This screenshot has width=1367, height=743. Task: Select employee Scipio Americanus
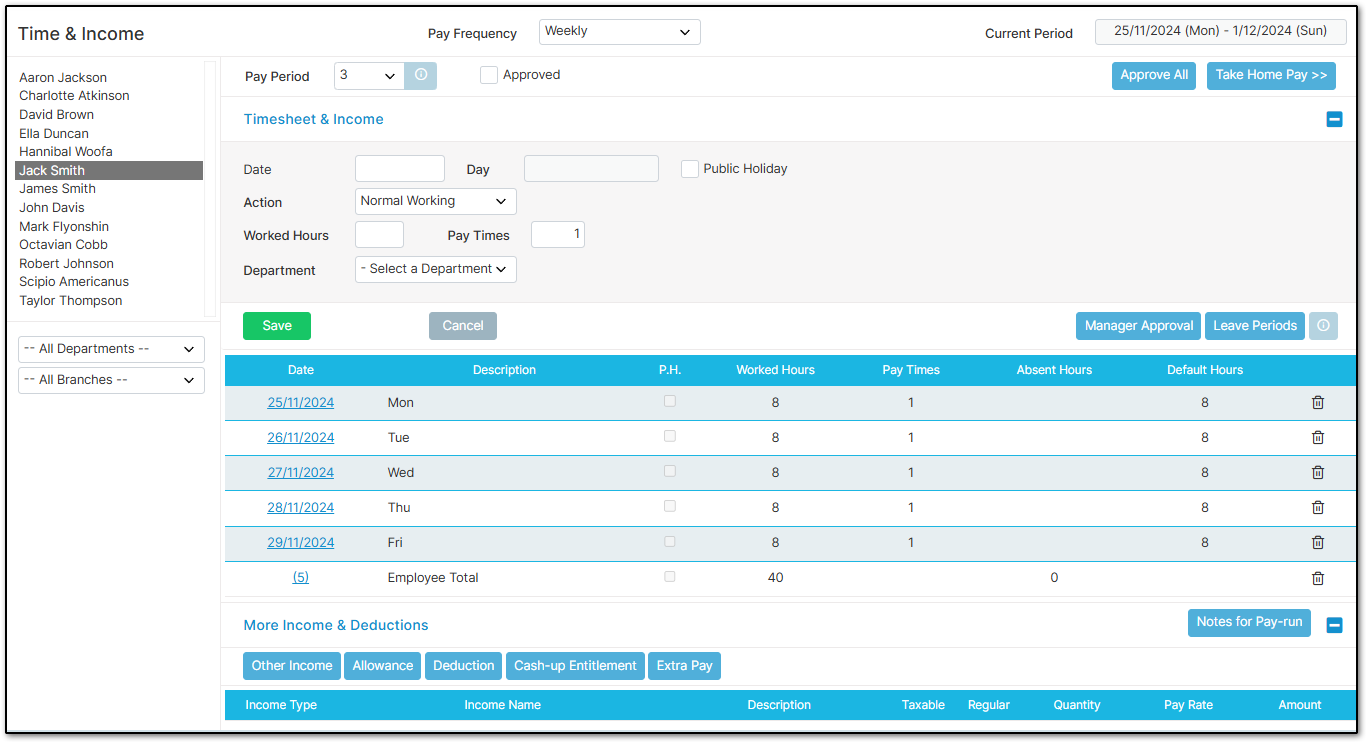(x=74, y=282)
